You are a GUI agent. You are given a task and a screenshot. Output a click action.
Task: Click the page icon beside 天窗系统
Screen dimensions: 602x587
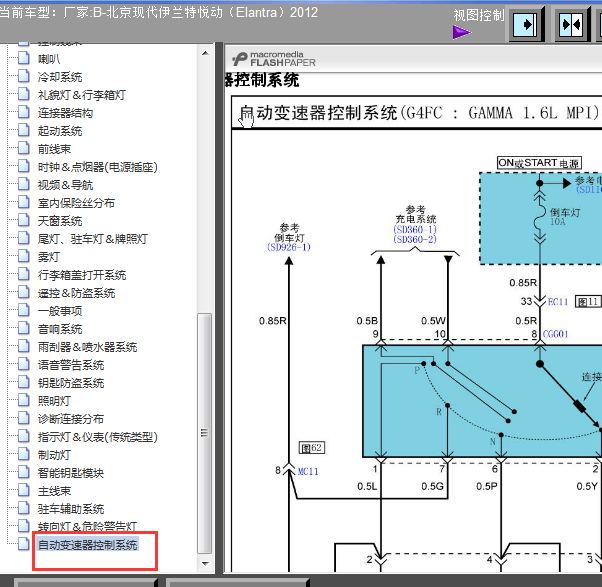click(24, 220)
